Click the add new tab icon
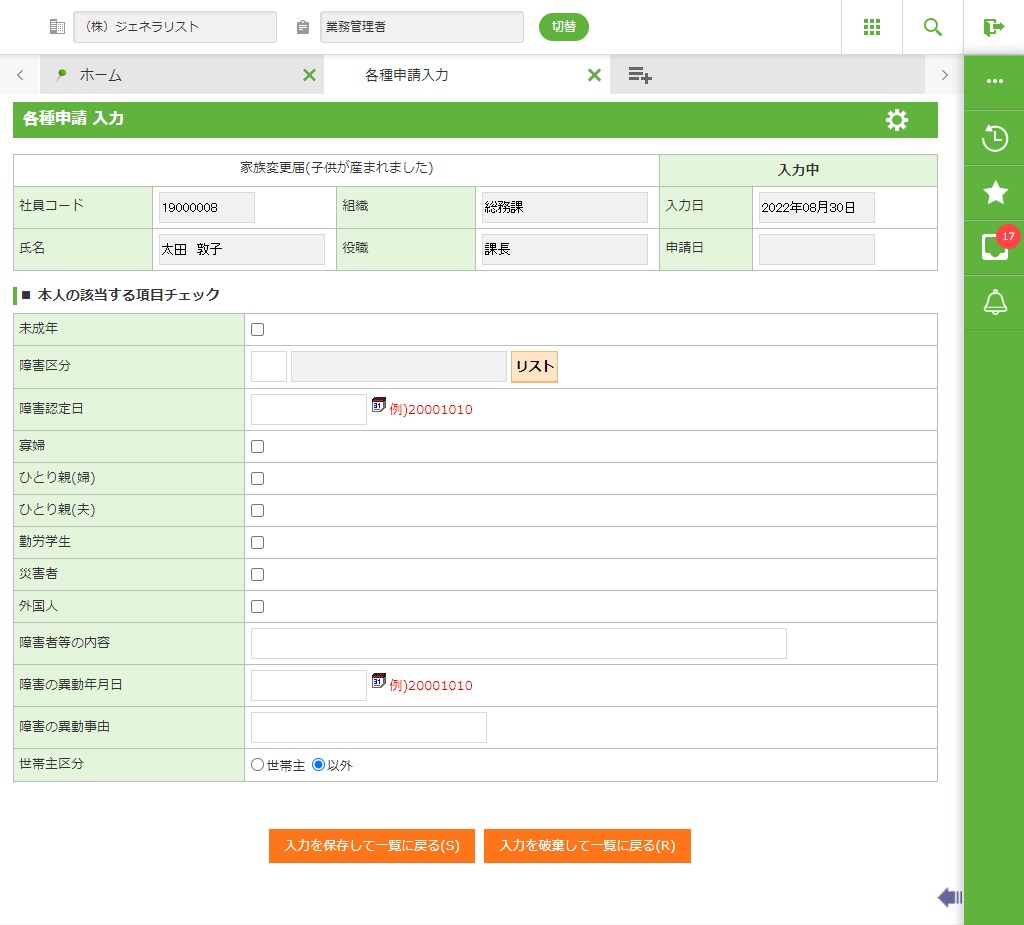The width and height of the screenshot is (1024, 925). coord(640,75)
